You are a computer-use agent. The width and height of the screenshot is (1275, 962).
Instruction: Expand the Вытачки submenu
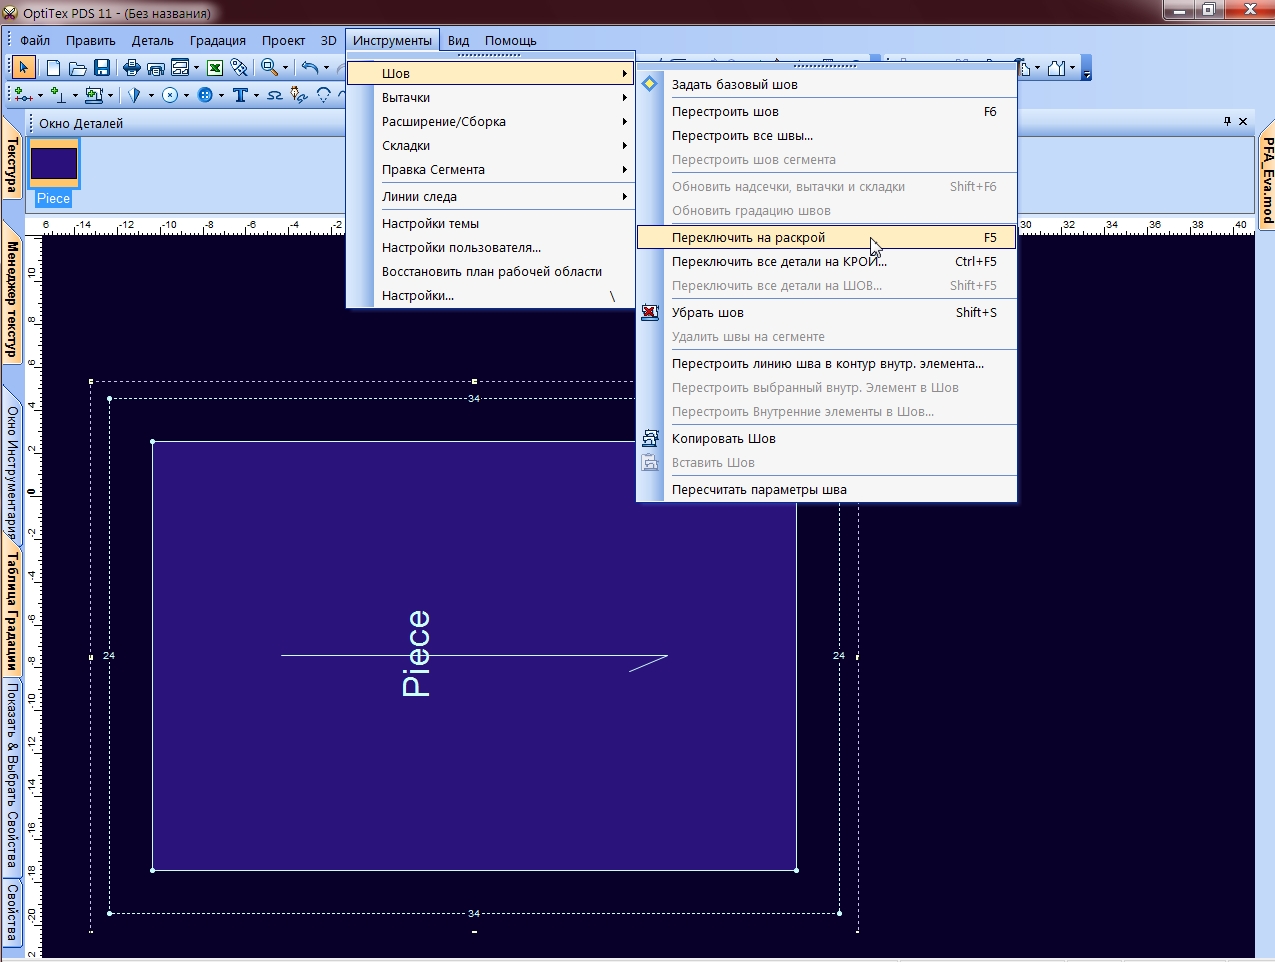(491, 98)
